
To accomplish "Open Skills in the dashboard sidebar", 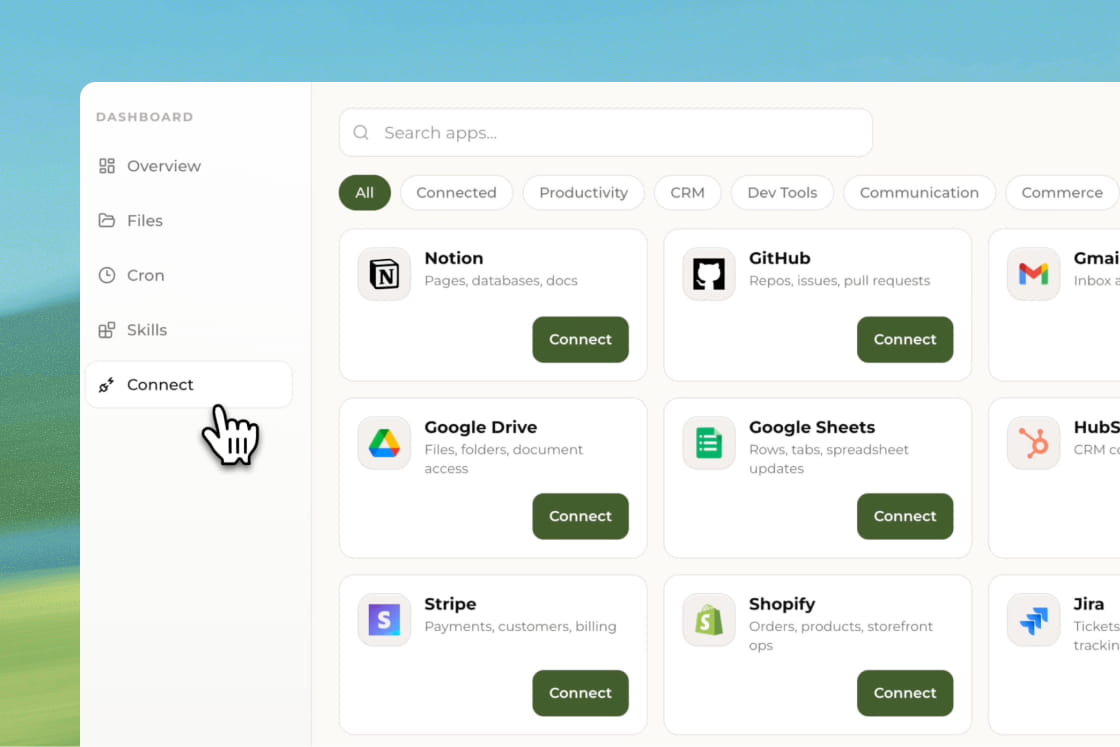I will tap(189, 330).
